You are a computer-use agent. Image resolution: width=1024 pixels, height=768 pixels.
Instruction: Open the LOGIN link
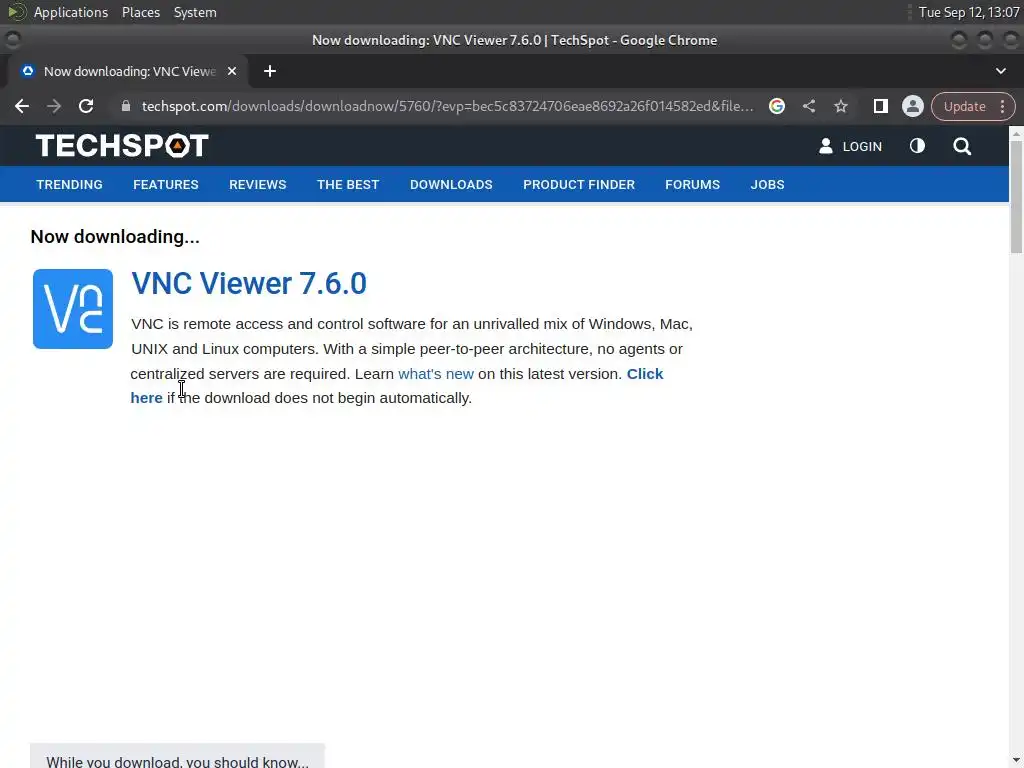point(862,146)
